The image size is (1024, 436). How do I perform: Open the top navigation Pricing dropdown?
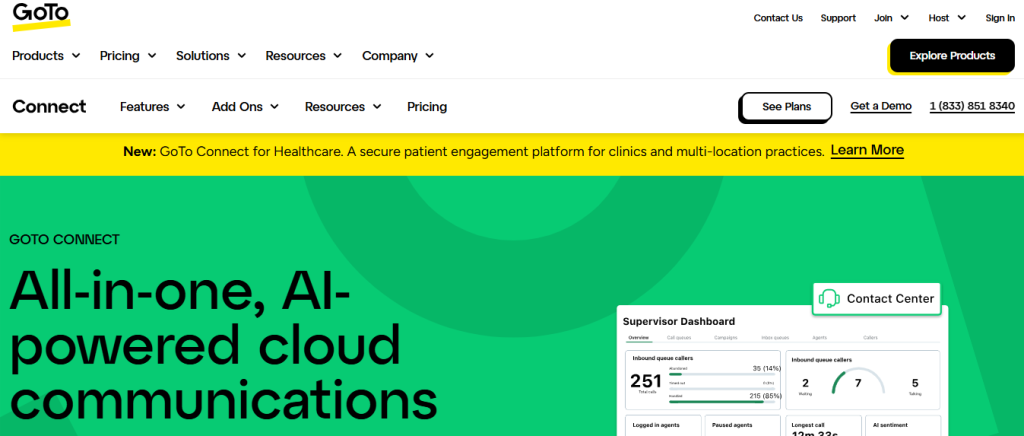click(128, 56)
